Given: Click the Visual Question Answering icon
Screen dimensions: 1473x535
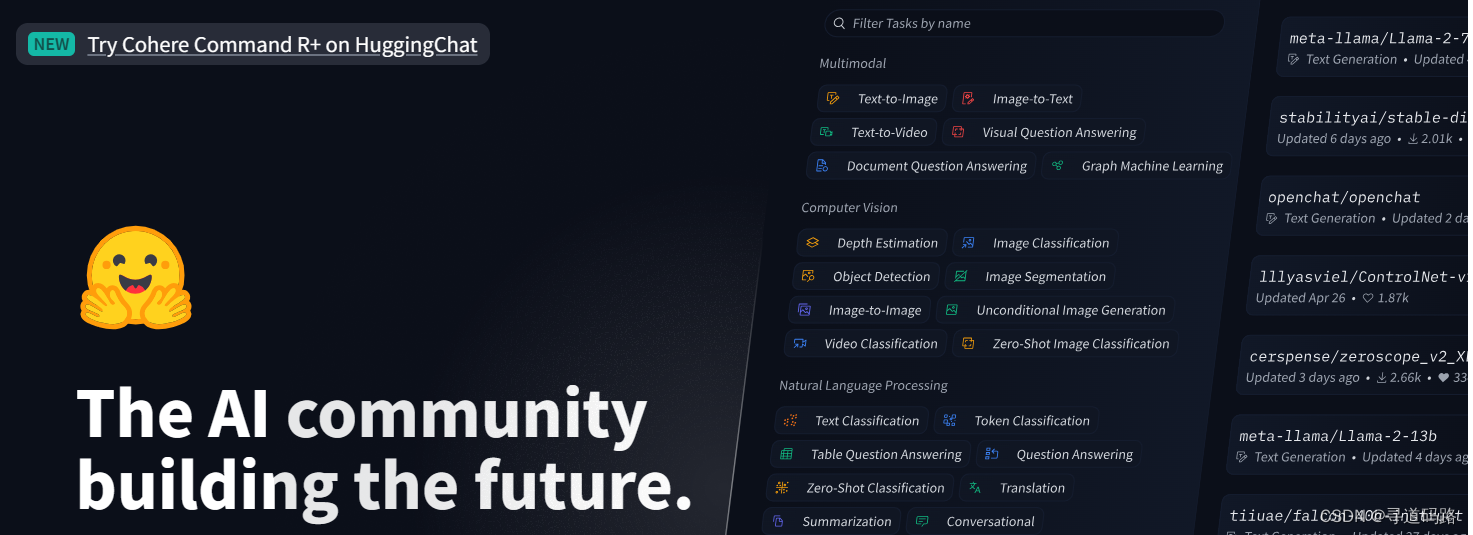Looking at the screenshot, I should (x=958, y=132).
